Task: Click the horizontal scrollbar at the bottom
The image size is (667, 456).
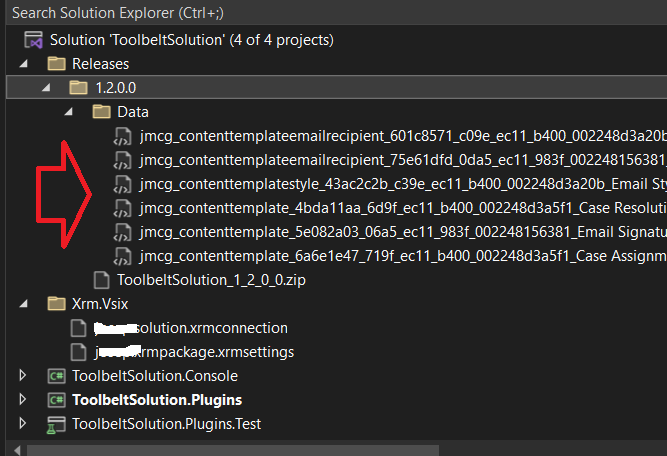Action: (300, 449)
